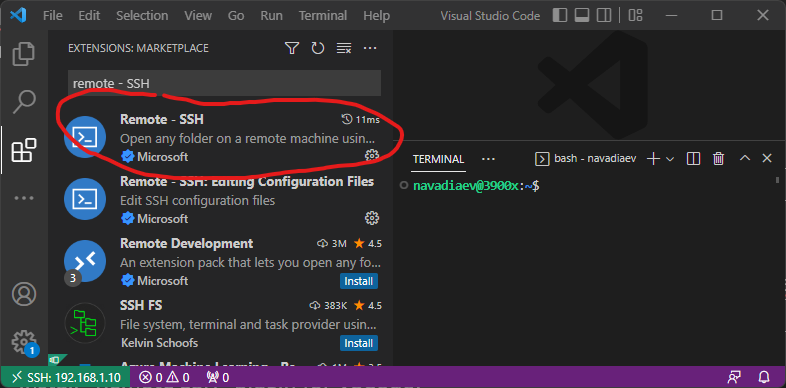Viewport: 786px width, 388px height.
Task: Open the Explorer view in activity bar
Action: (x=24, y=54)
